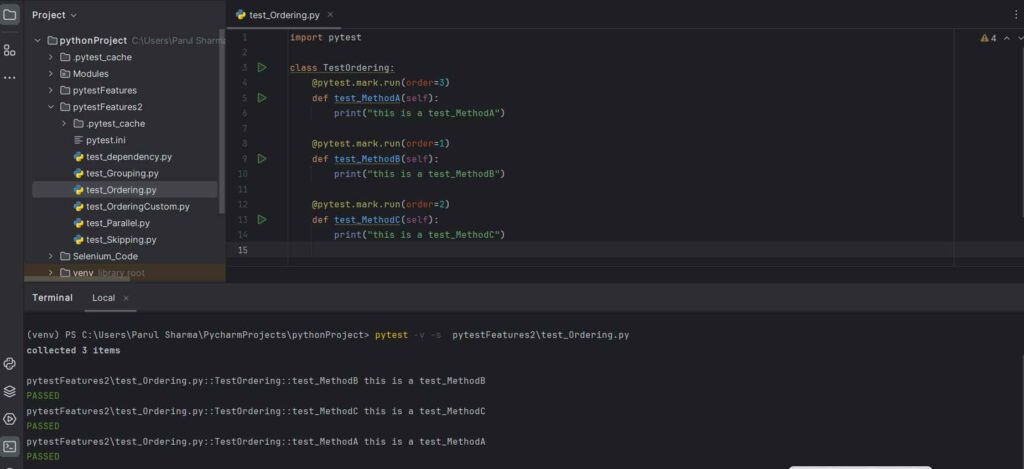Click the test_MethodA result line in terminal
The height and width of the screenshot is (469, 1024).
(x=255, y=442)
